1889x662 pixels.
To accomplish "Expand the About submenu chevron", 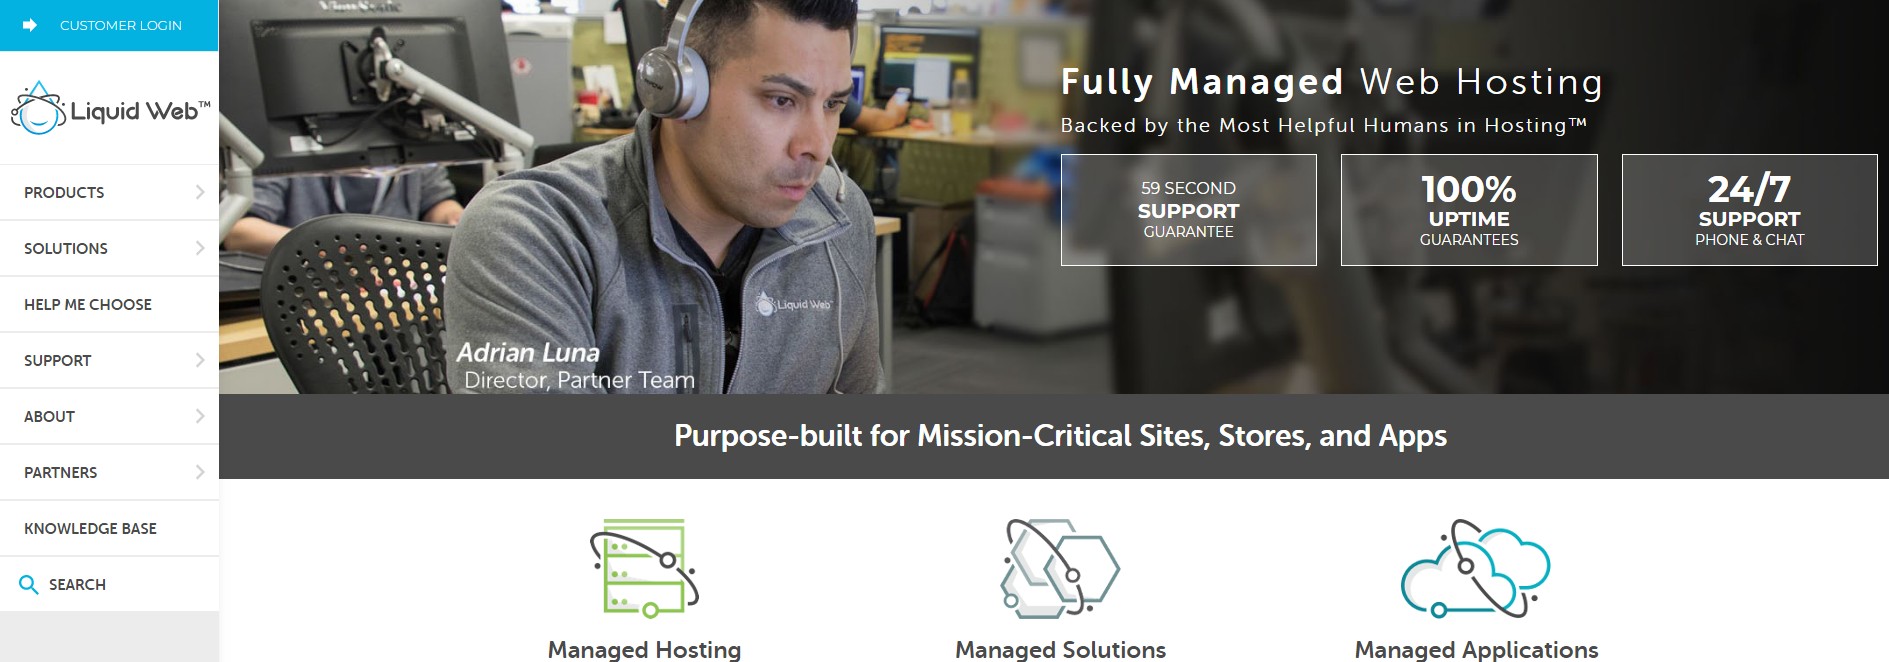I will click(x=200, y=416).
